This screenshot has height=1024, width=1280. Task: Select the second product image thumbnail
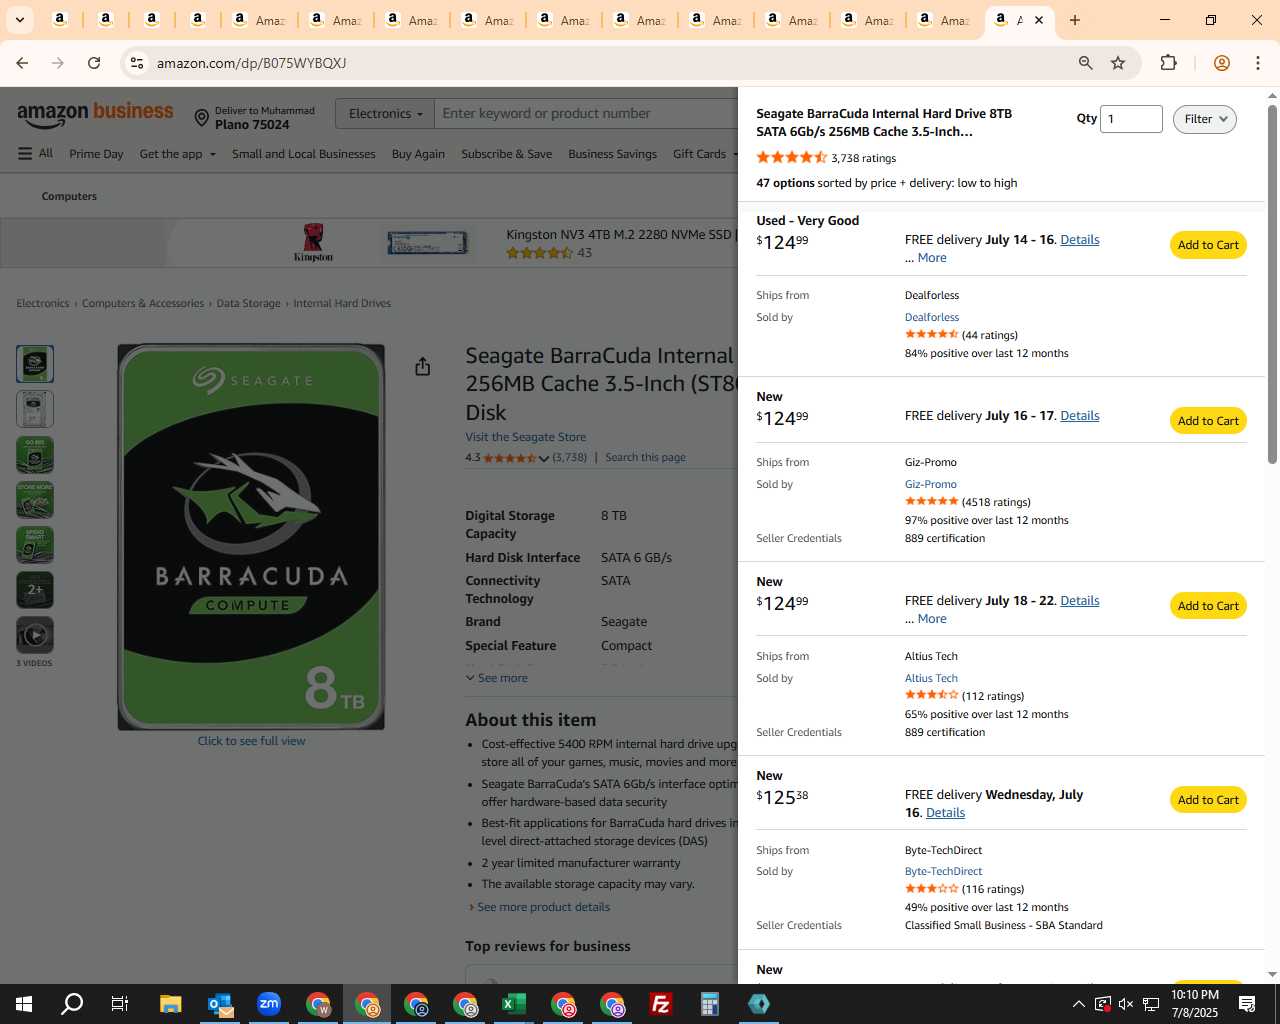point(35,409)
